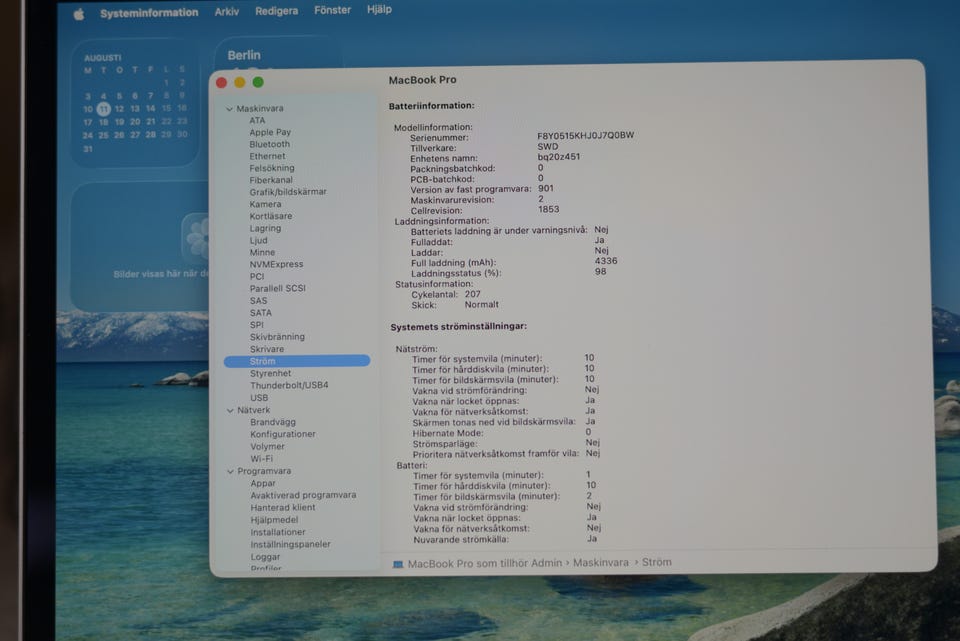Select Thunderbolt/USB4 in sidebar
Screen dimensions: 960x641
[289, 385]
